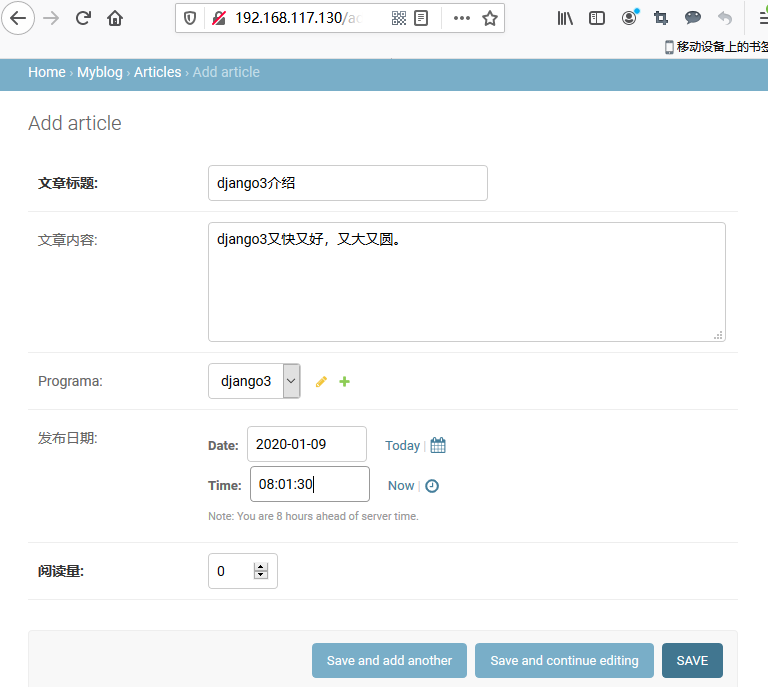Click the textarea resize handle

coord(718,335)
